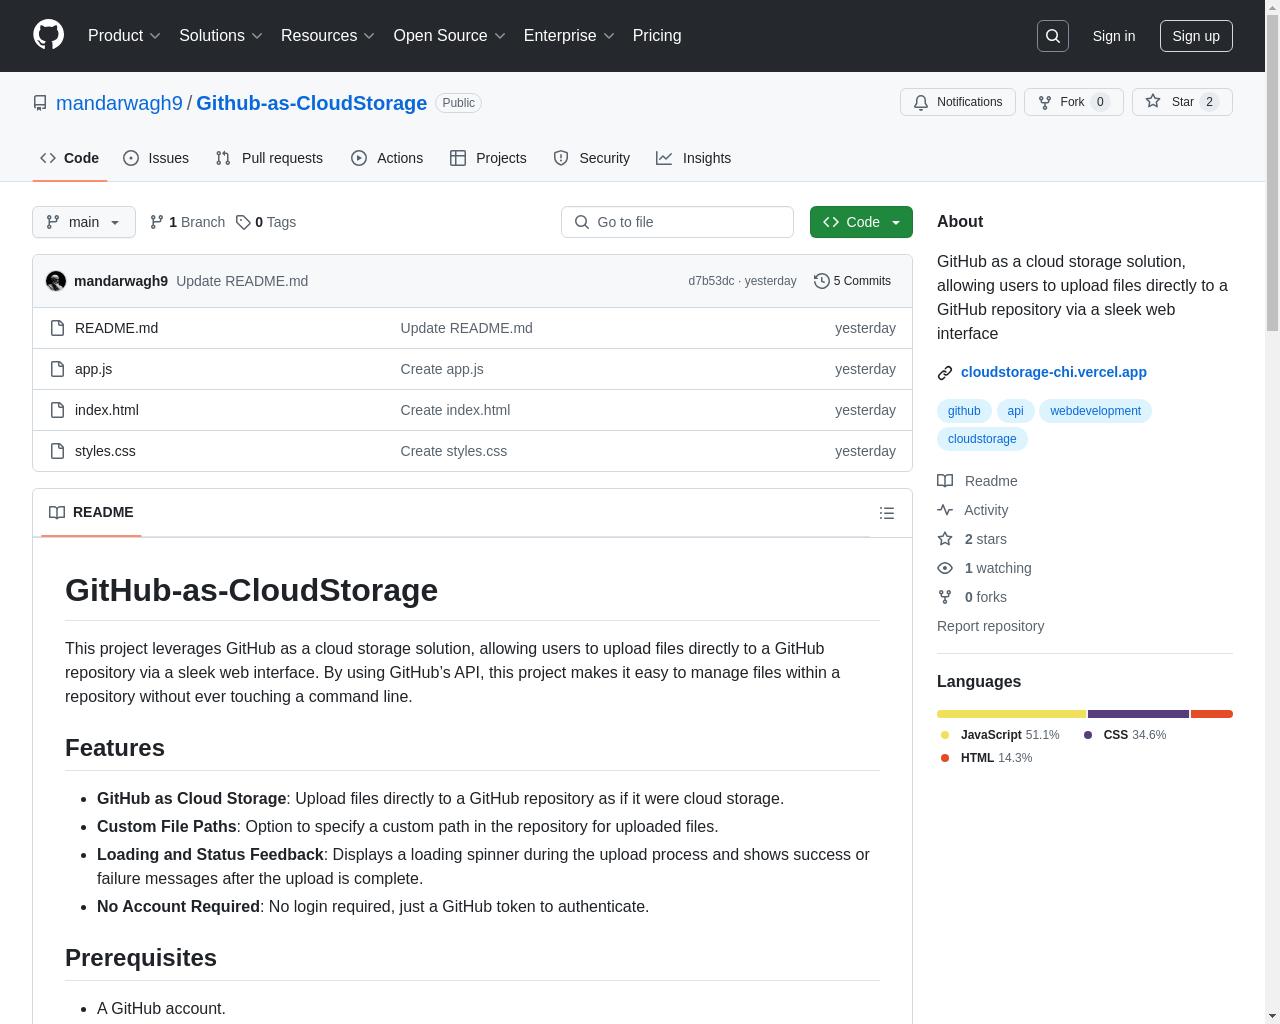
Task: Open the Issues tab
Action: point(156,158)
